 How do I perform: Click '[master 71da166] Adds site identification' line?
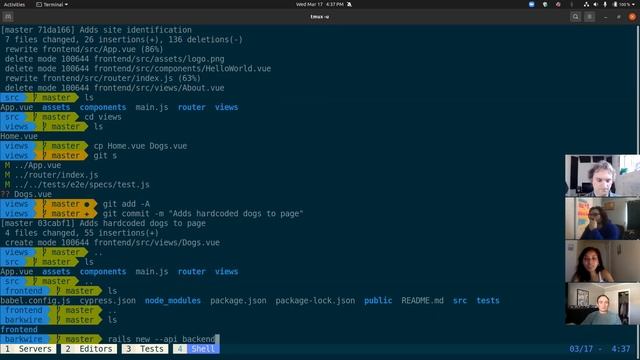tap(96, 30)
